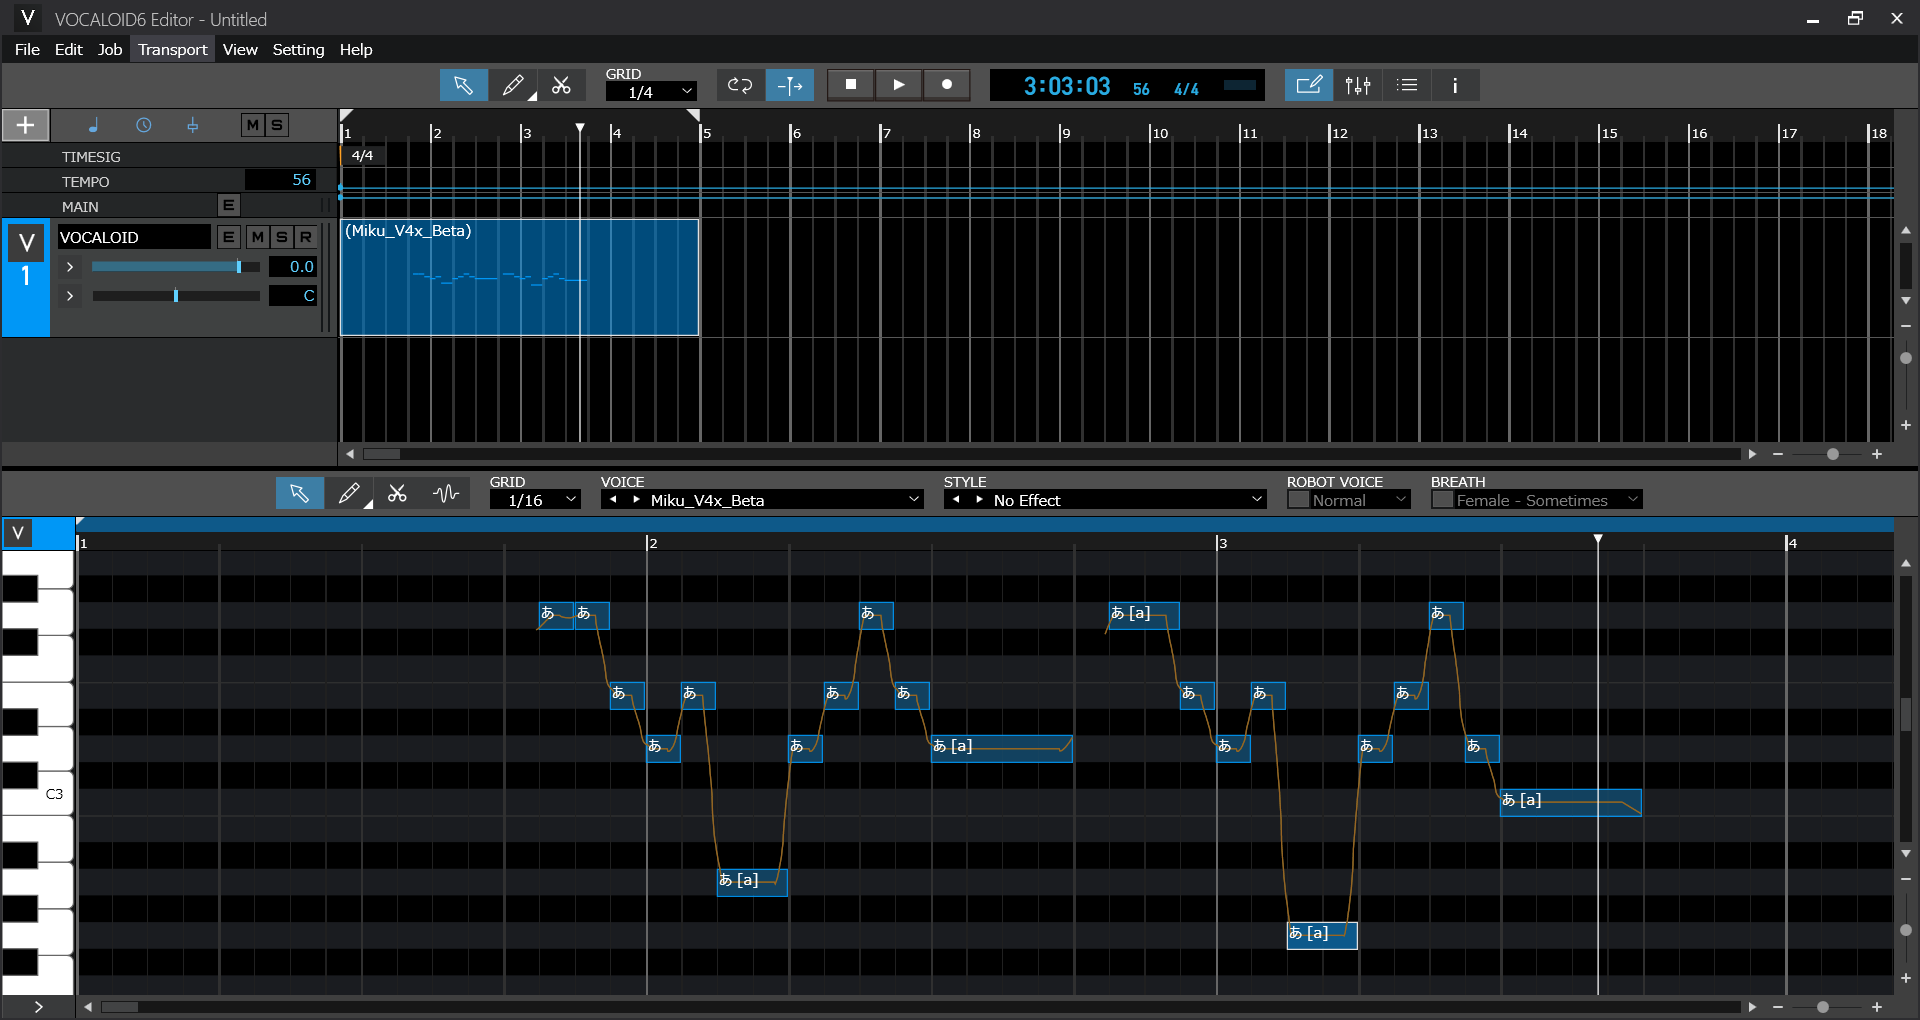Screen dimensions: 1920x1020
Task: Toggle global solo S in track header
Action: tap(277, 125)
